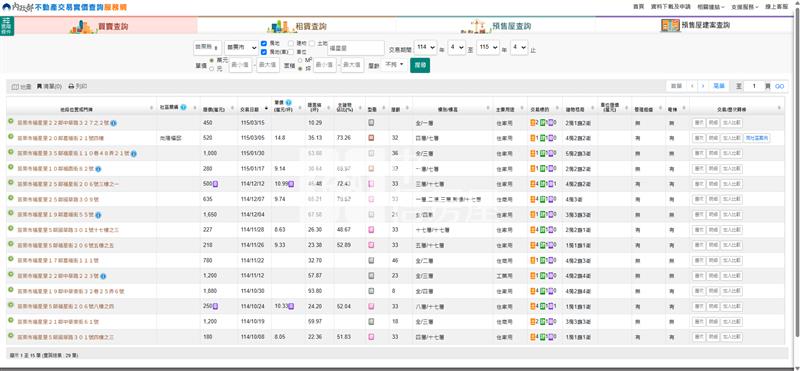
Task: Select the 萬元 price unit radio
Action: [212, 61]
